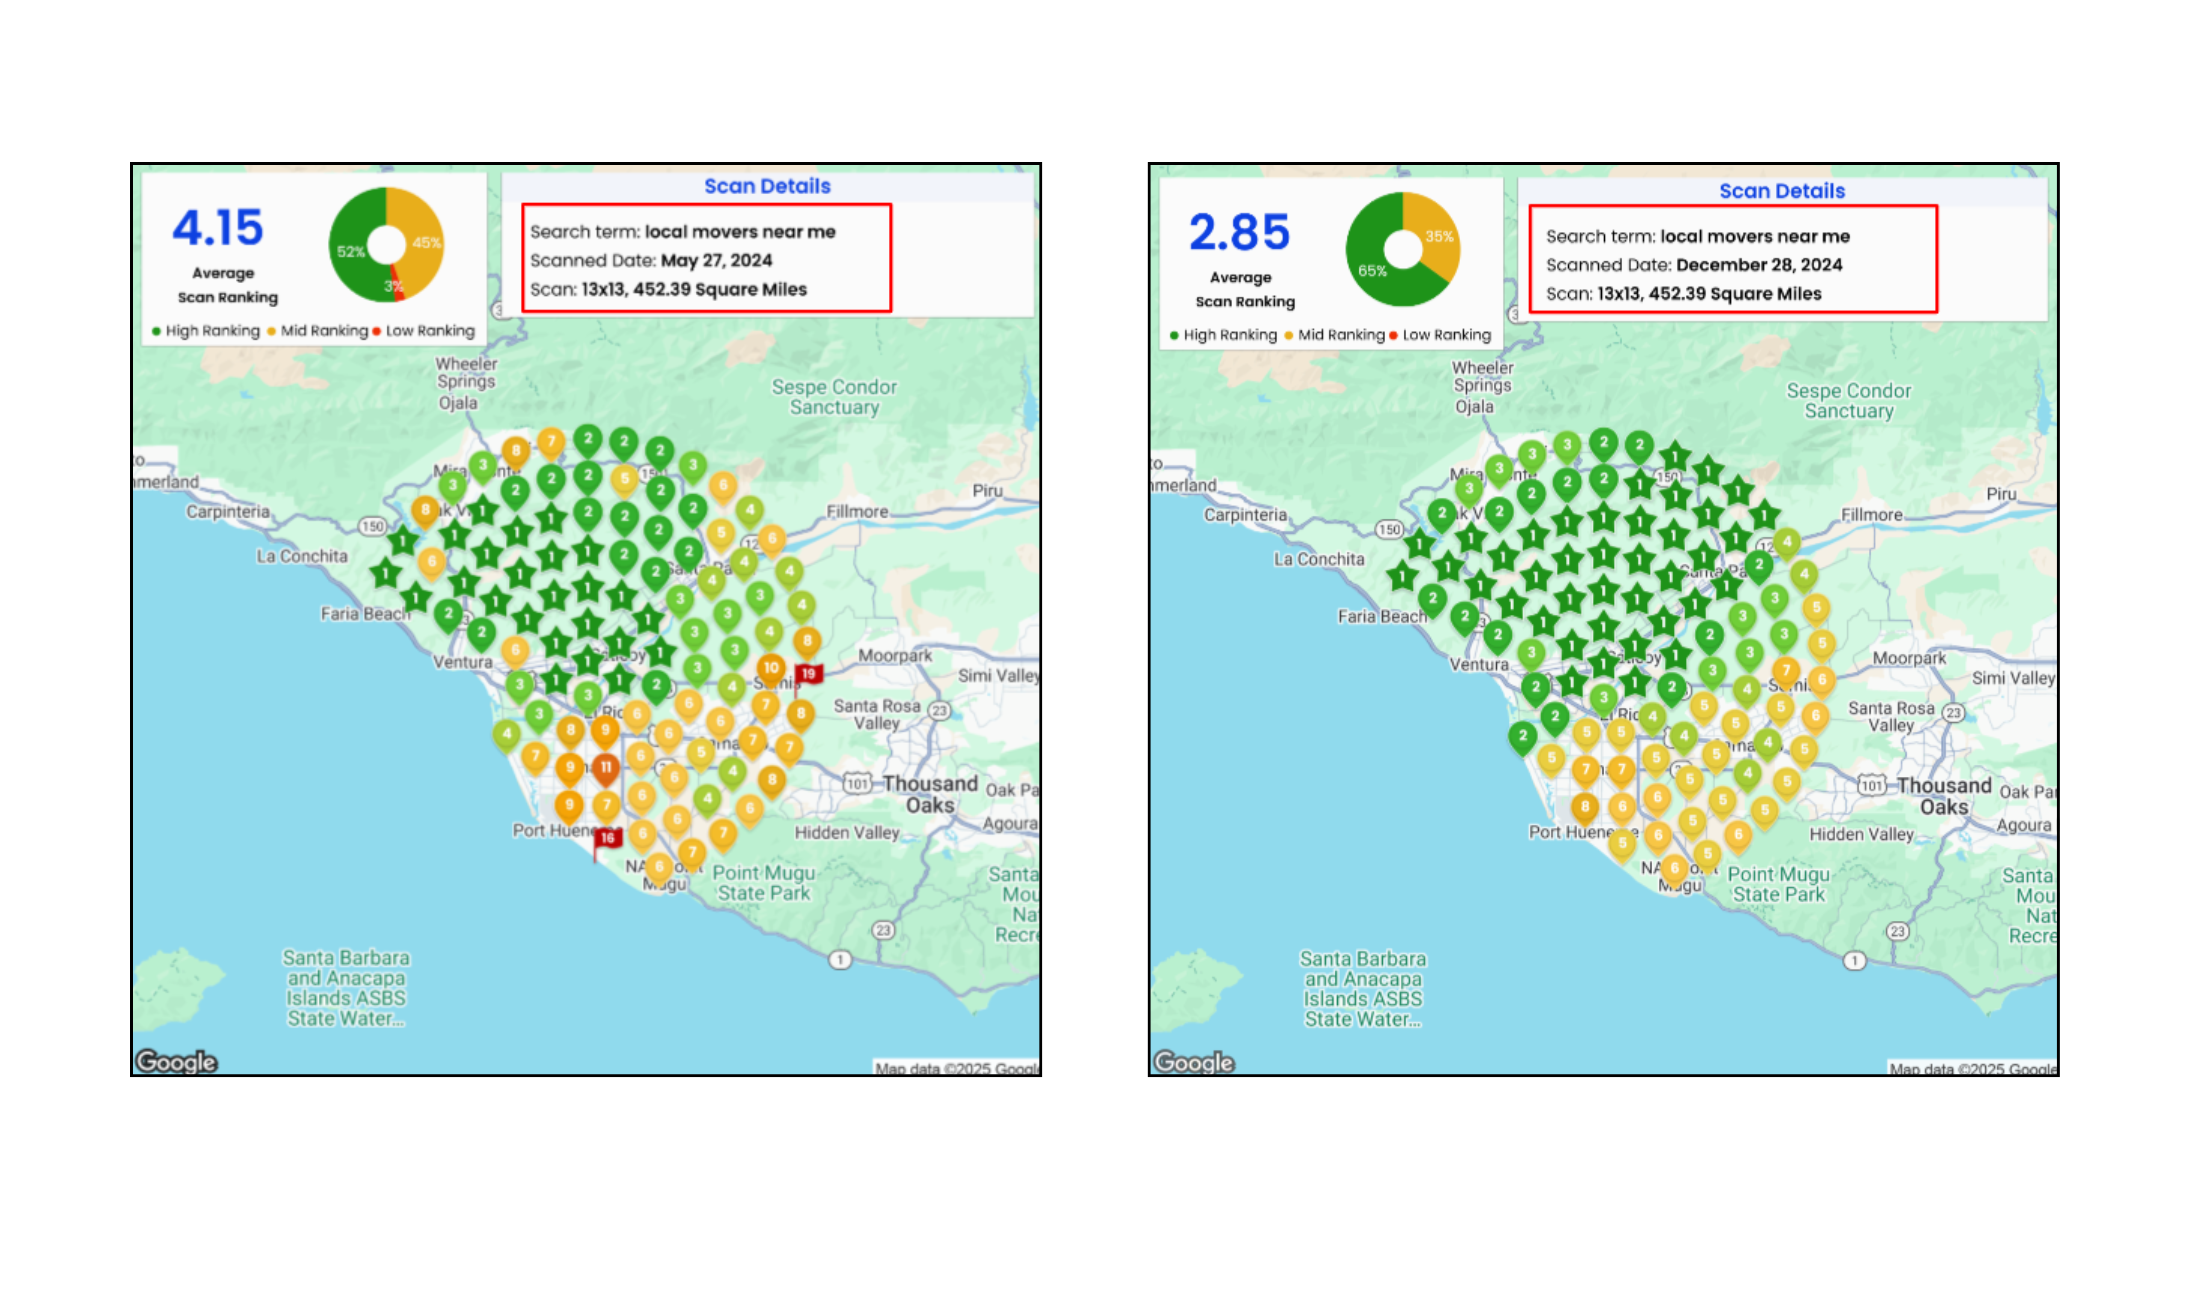The image size is (2200, 1300).
Task: Click the Google logo on the right map
Action: [x=1194, y=1061]
